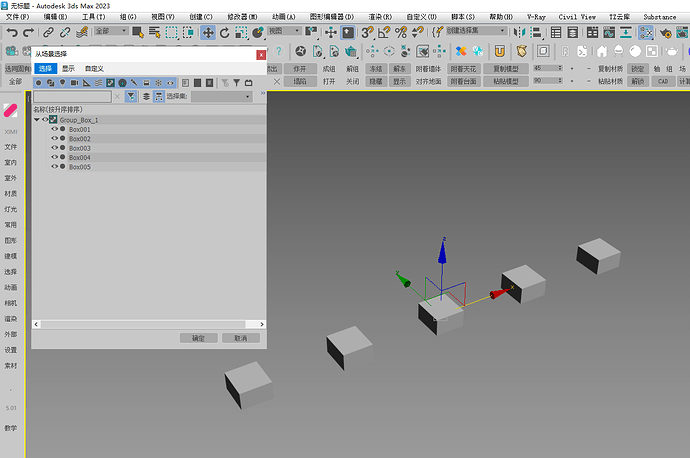Click the Link objects chain icon
The height and width of the screenshot is (458, 690).
tap(48, 32)
